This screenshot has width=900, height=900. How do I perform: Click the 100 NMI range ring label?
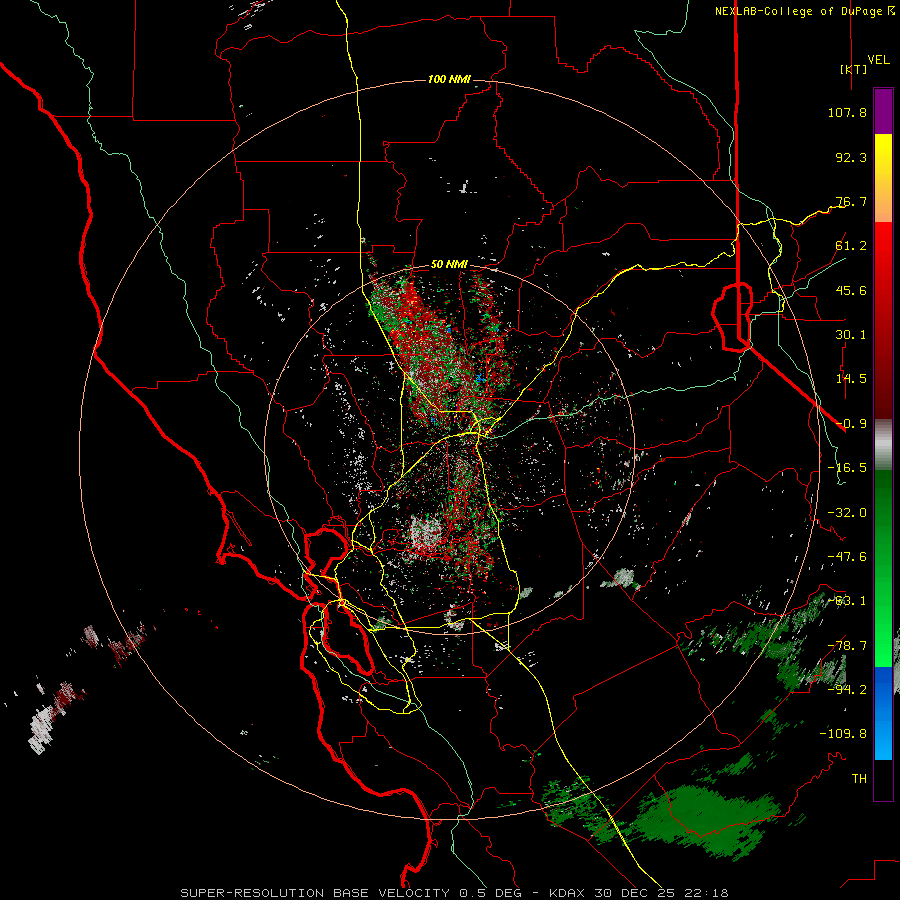coord(449,79)
